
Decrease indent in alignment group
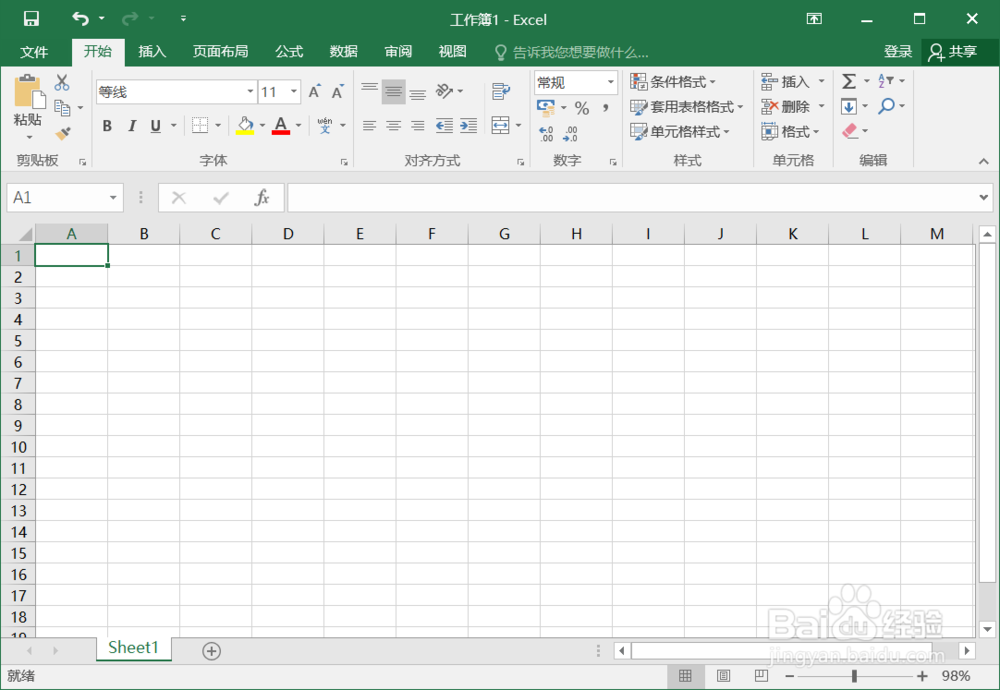(x=445, y=125)
